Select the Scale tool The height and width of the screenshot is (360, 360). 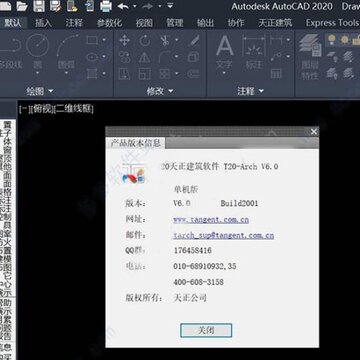(x=145, y=74)
